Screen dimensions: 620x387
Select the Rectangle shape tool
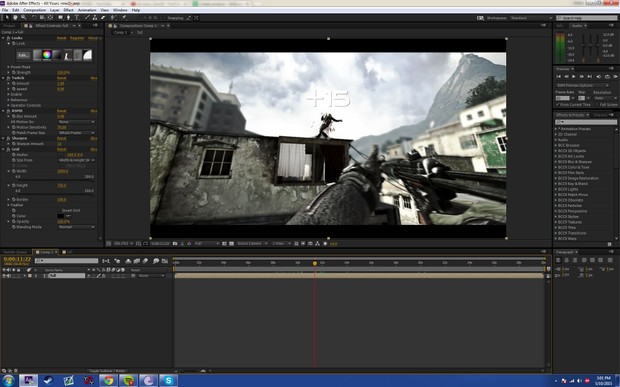click(x=60, y=18)
